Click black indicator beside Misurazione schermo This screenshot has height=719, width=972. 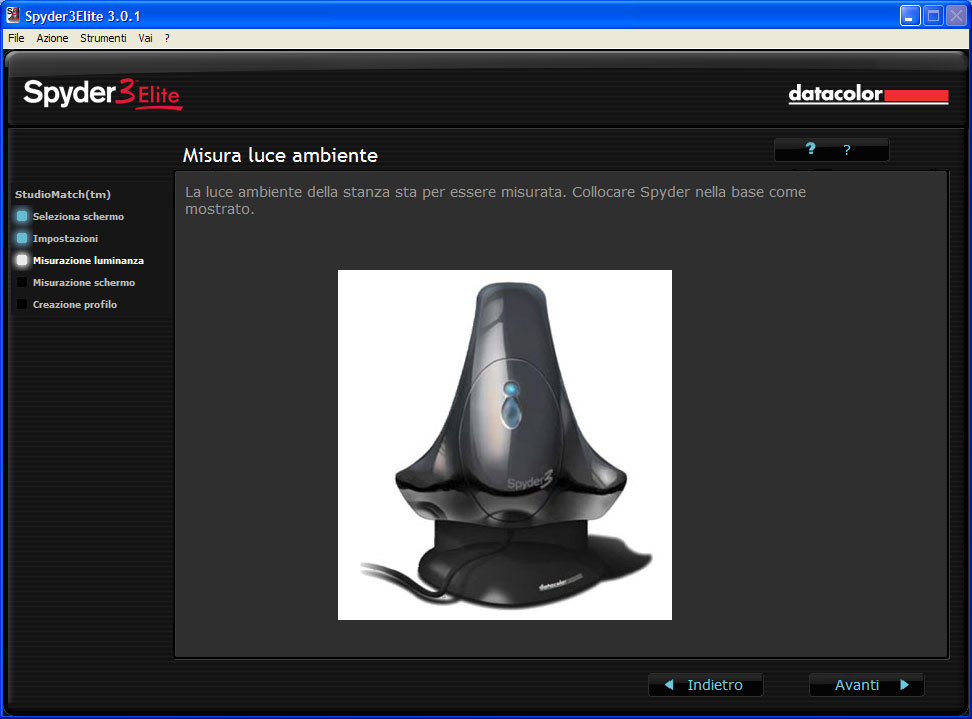pyautogui.click(x=22, y=282)
